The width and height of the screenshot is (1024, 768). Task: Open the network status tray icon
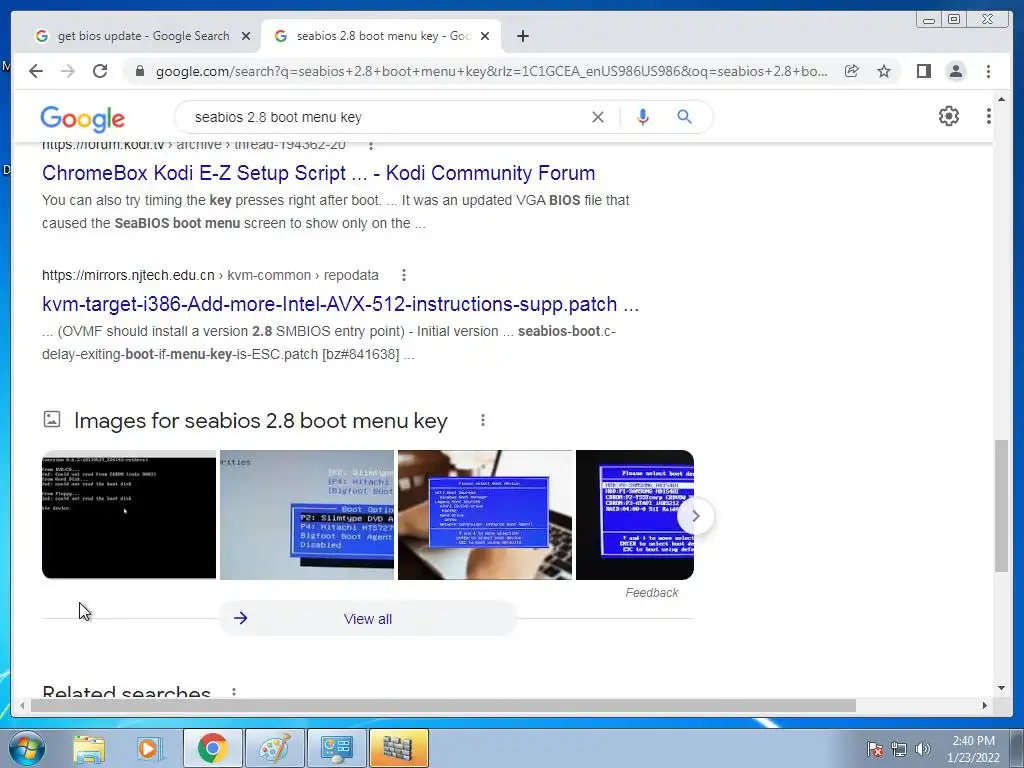click(x=899, y=749)
